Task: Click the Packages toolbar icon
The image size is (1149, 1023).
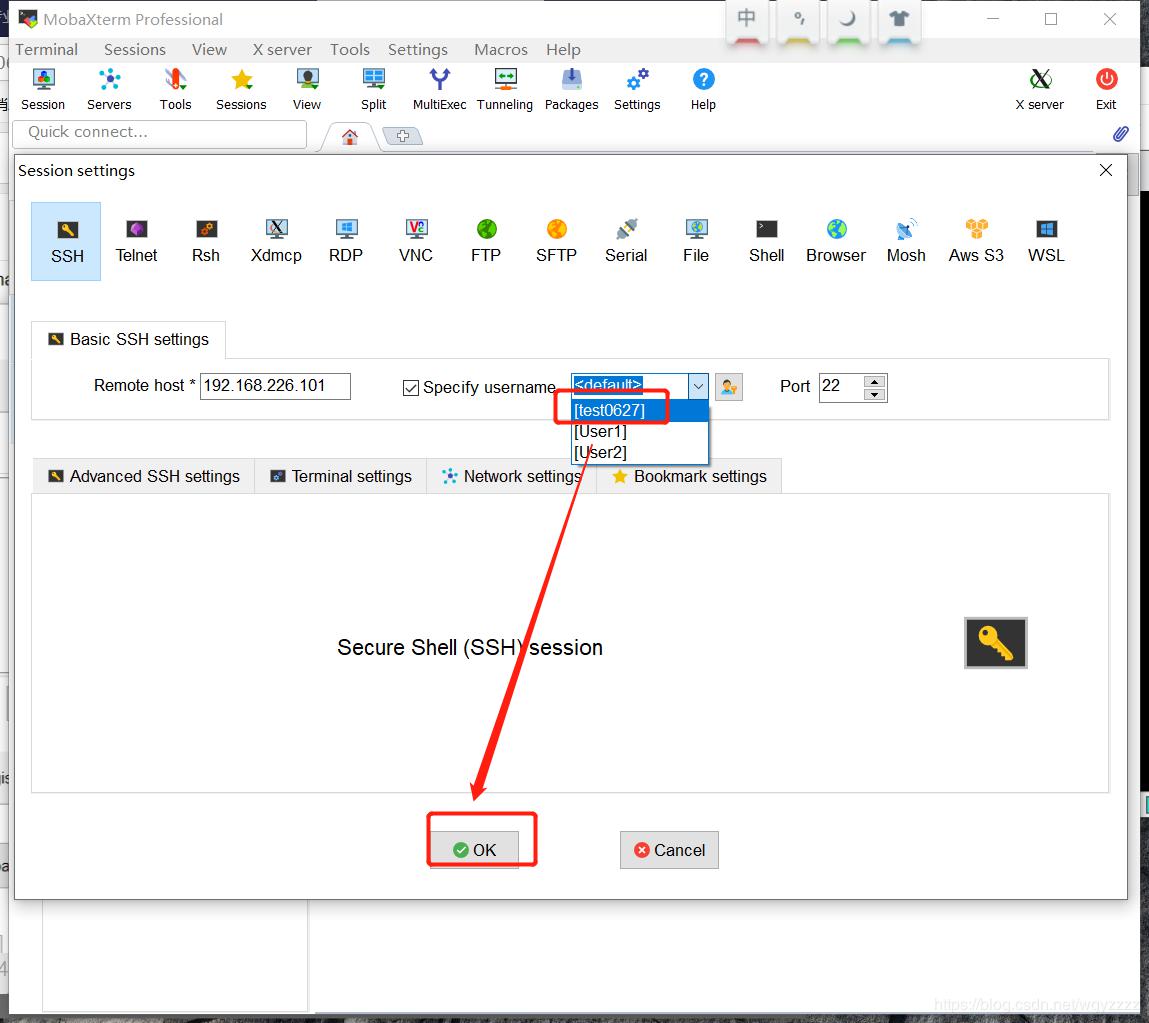Action: 571,88
